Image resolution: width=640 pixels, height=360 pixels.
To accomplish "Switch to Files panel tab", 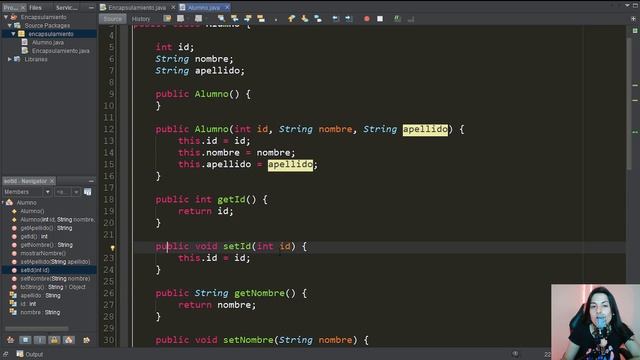I will [x=36, y=7].
